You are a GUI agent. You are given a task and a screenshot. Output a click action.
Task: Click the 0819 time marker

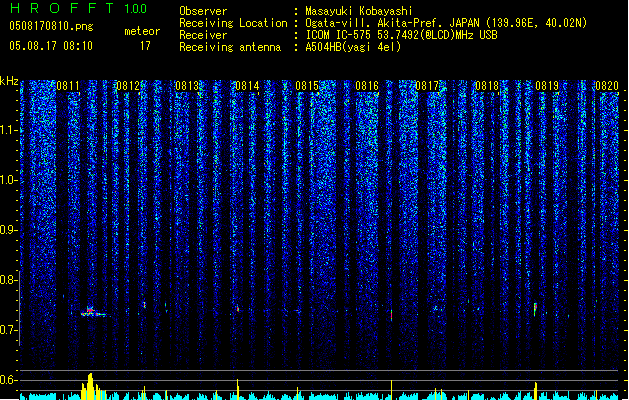coord(547,86)
